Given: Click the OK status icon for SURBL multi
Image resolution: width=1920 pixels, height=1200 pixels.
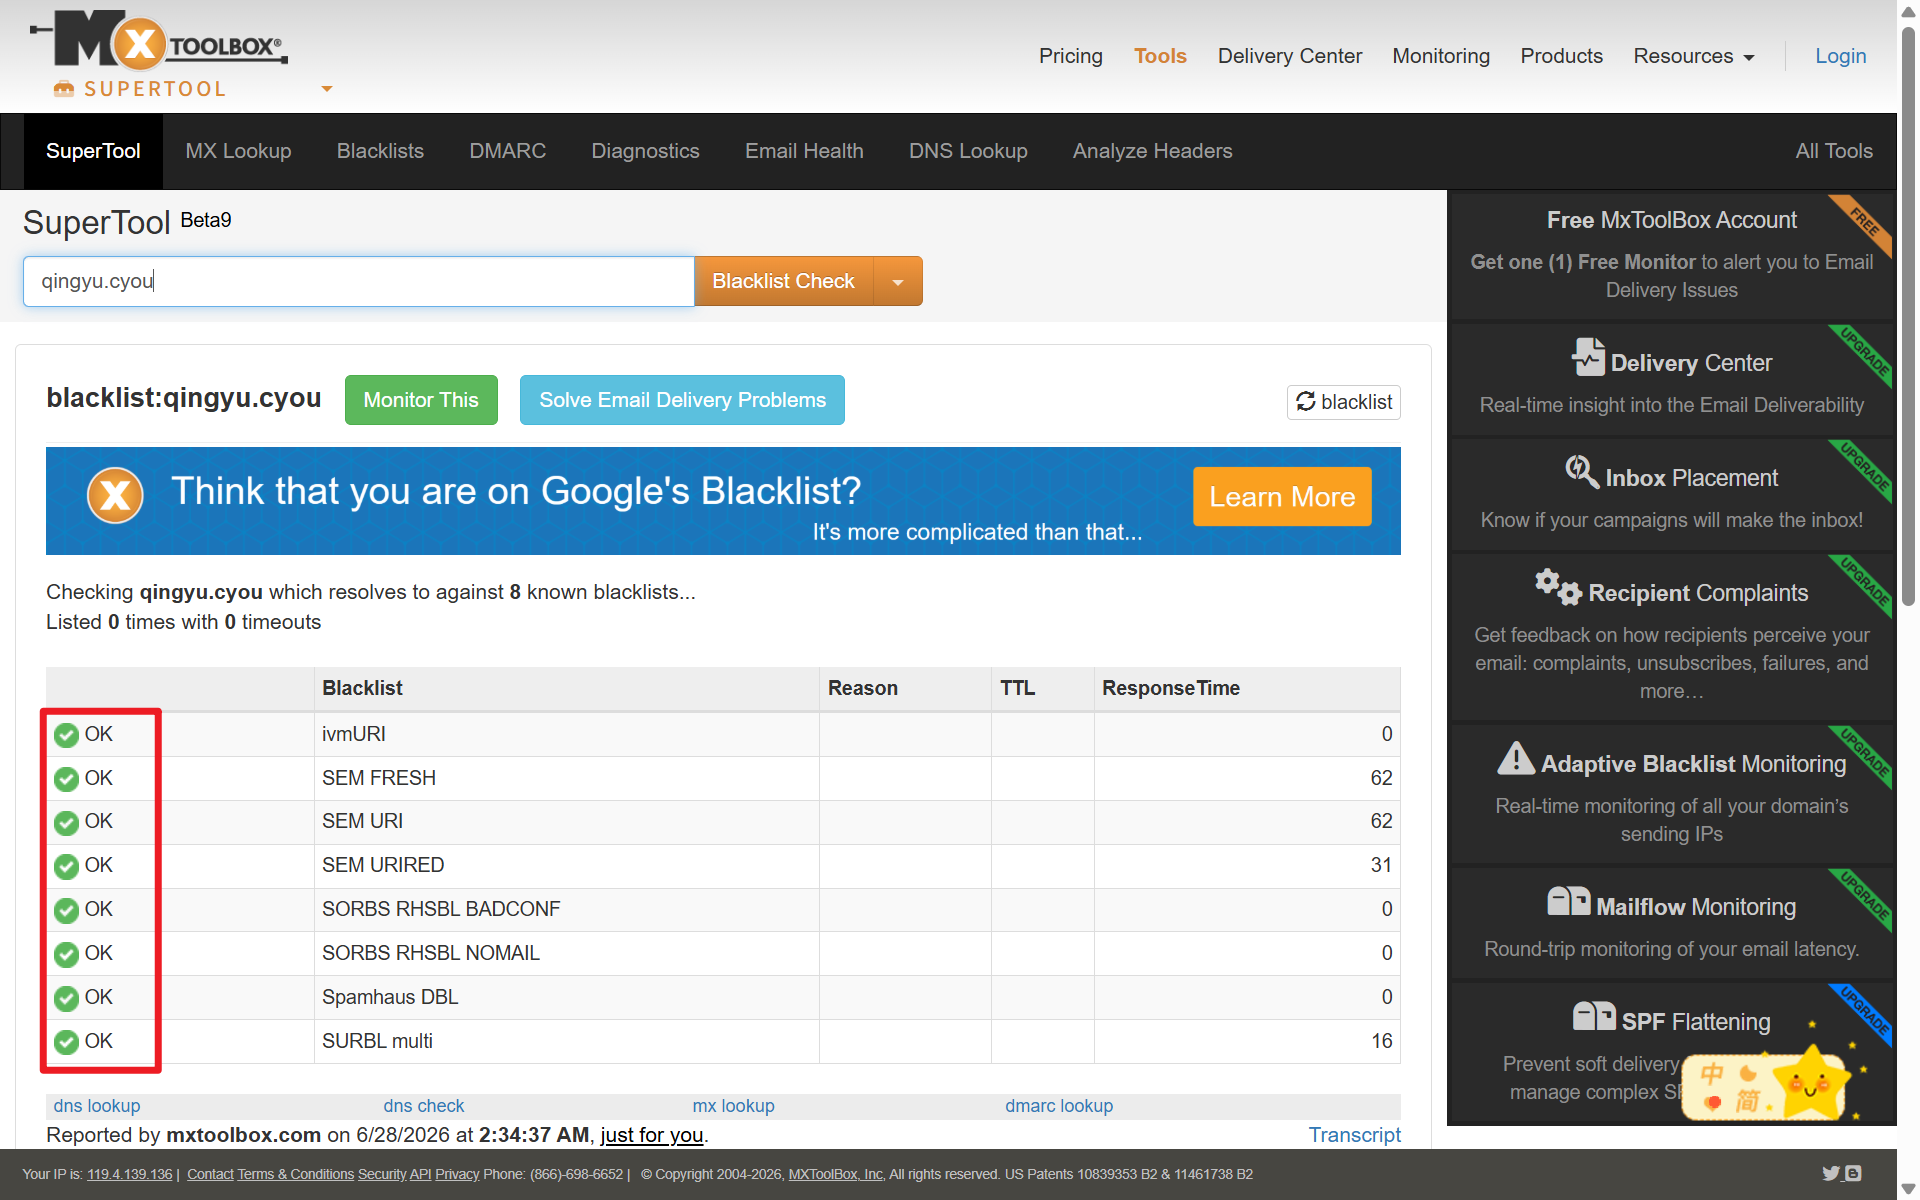Looking at the screenshot, I should coord(66,1042).
